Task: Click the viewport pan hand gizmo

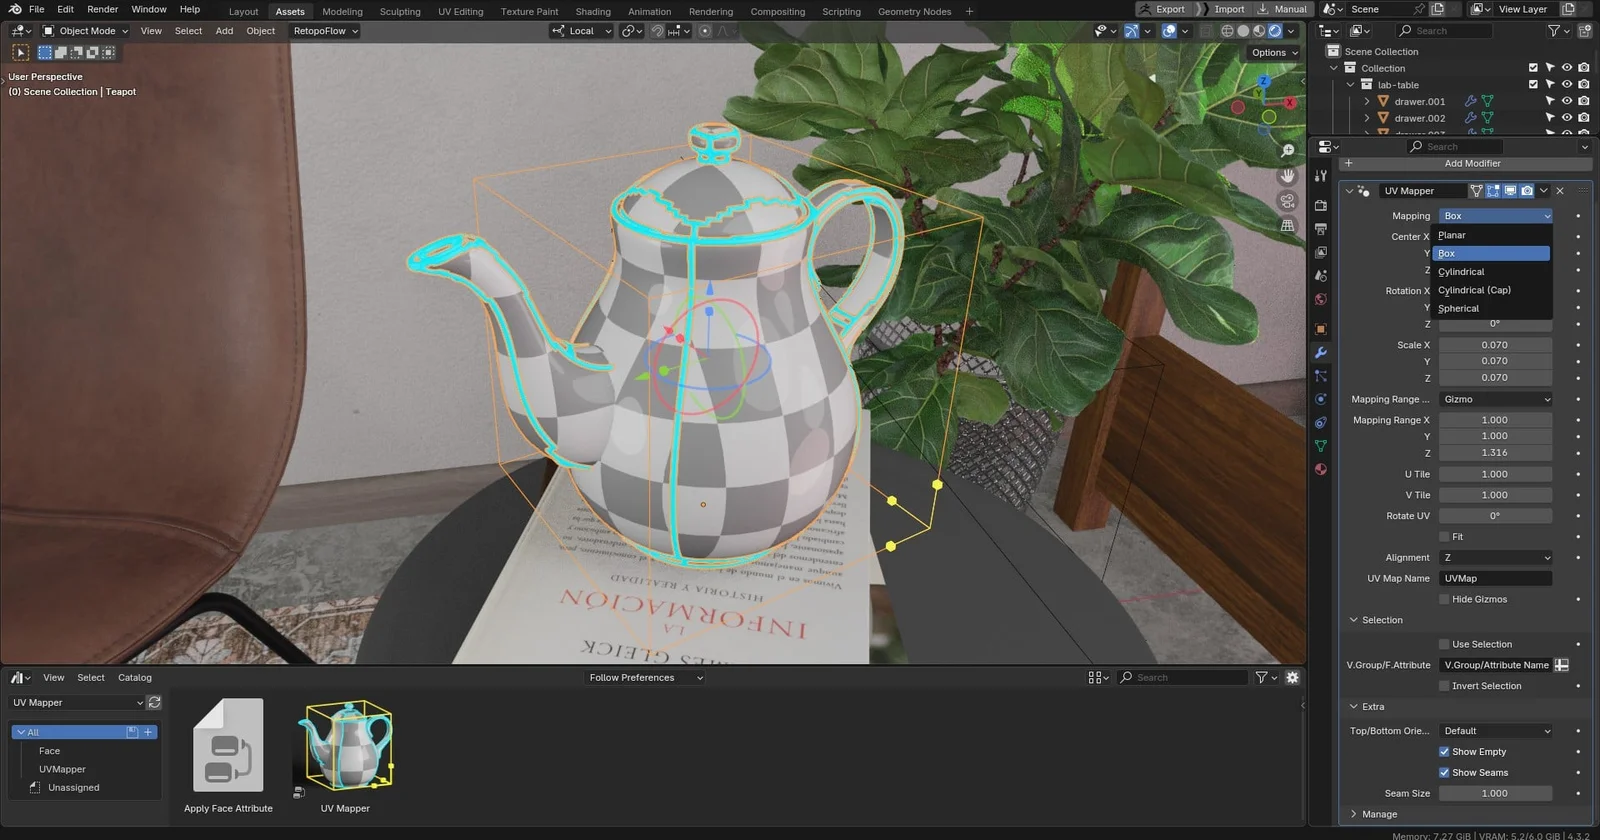Action: 1288,176
